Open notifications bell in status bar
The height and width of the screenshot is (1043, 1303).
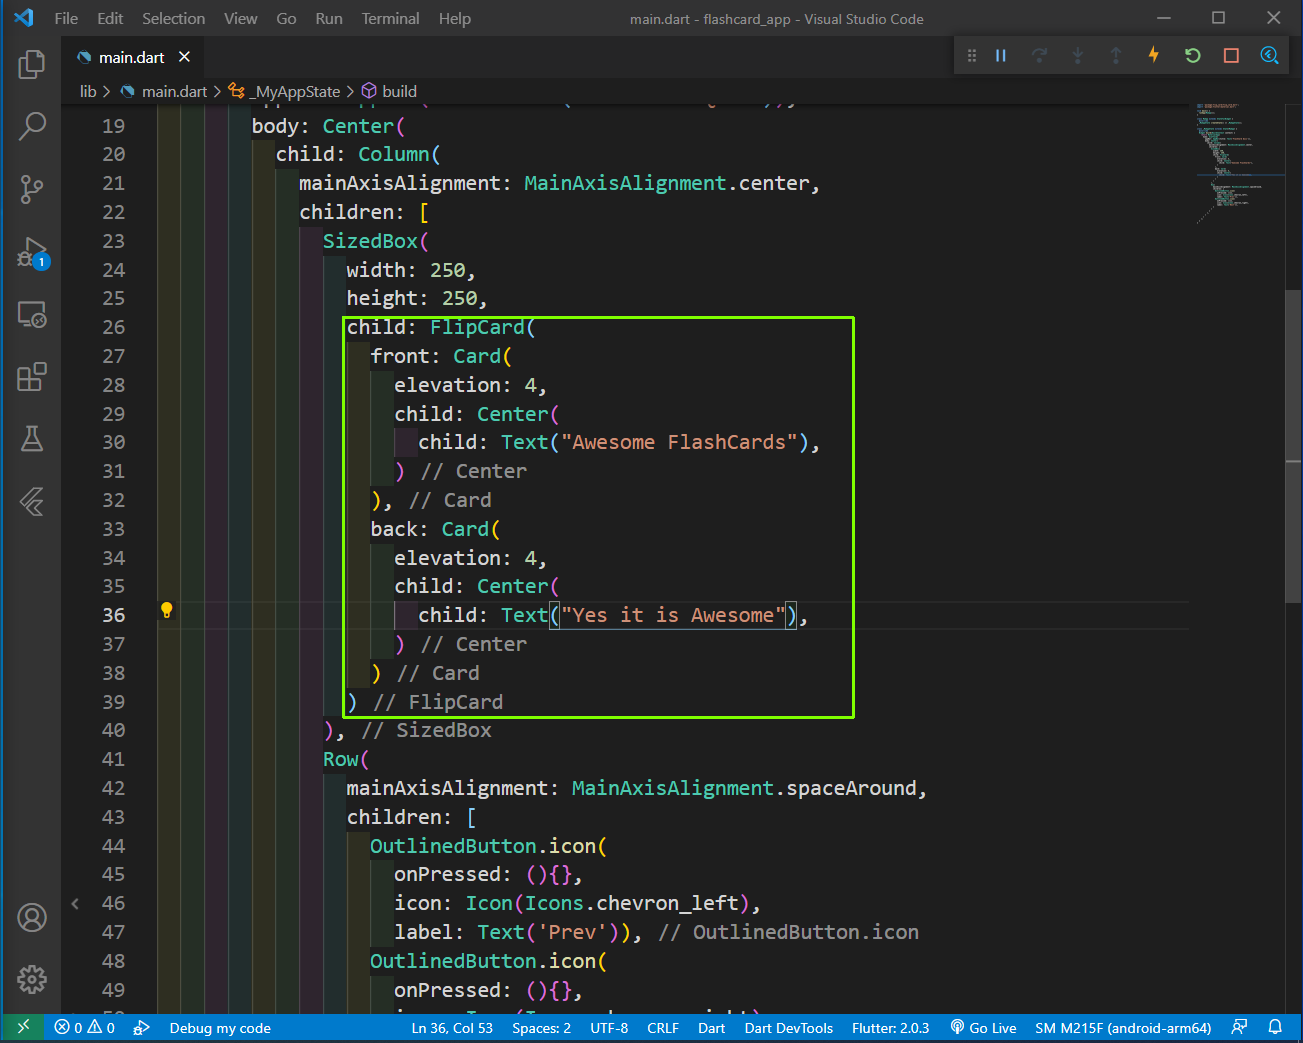1275,1027
